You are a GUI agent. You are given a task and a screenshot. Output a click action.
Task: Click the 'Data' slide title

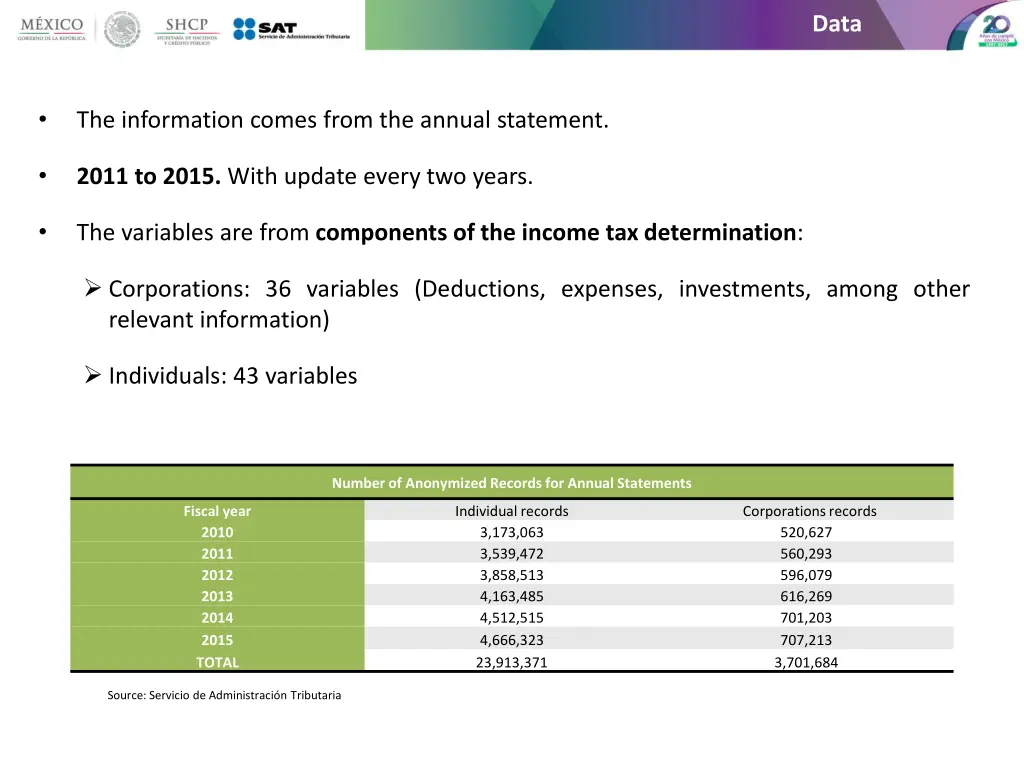pos(837,24)
